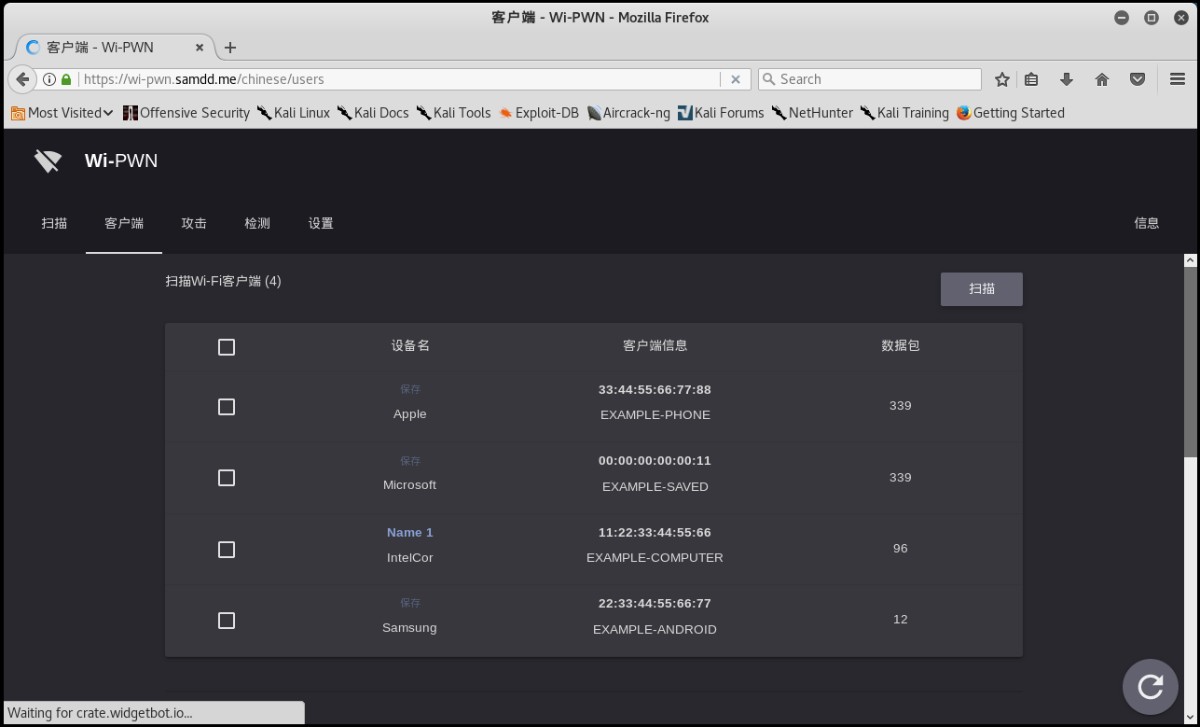This screenshot has height=727, width=1200.
Task: Open the Exploit-DB bookmark
Action: (538, 113)
